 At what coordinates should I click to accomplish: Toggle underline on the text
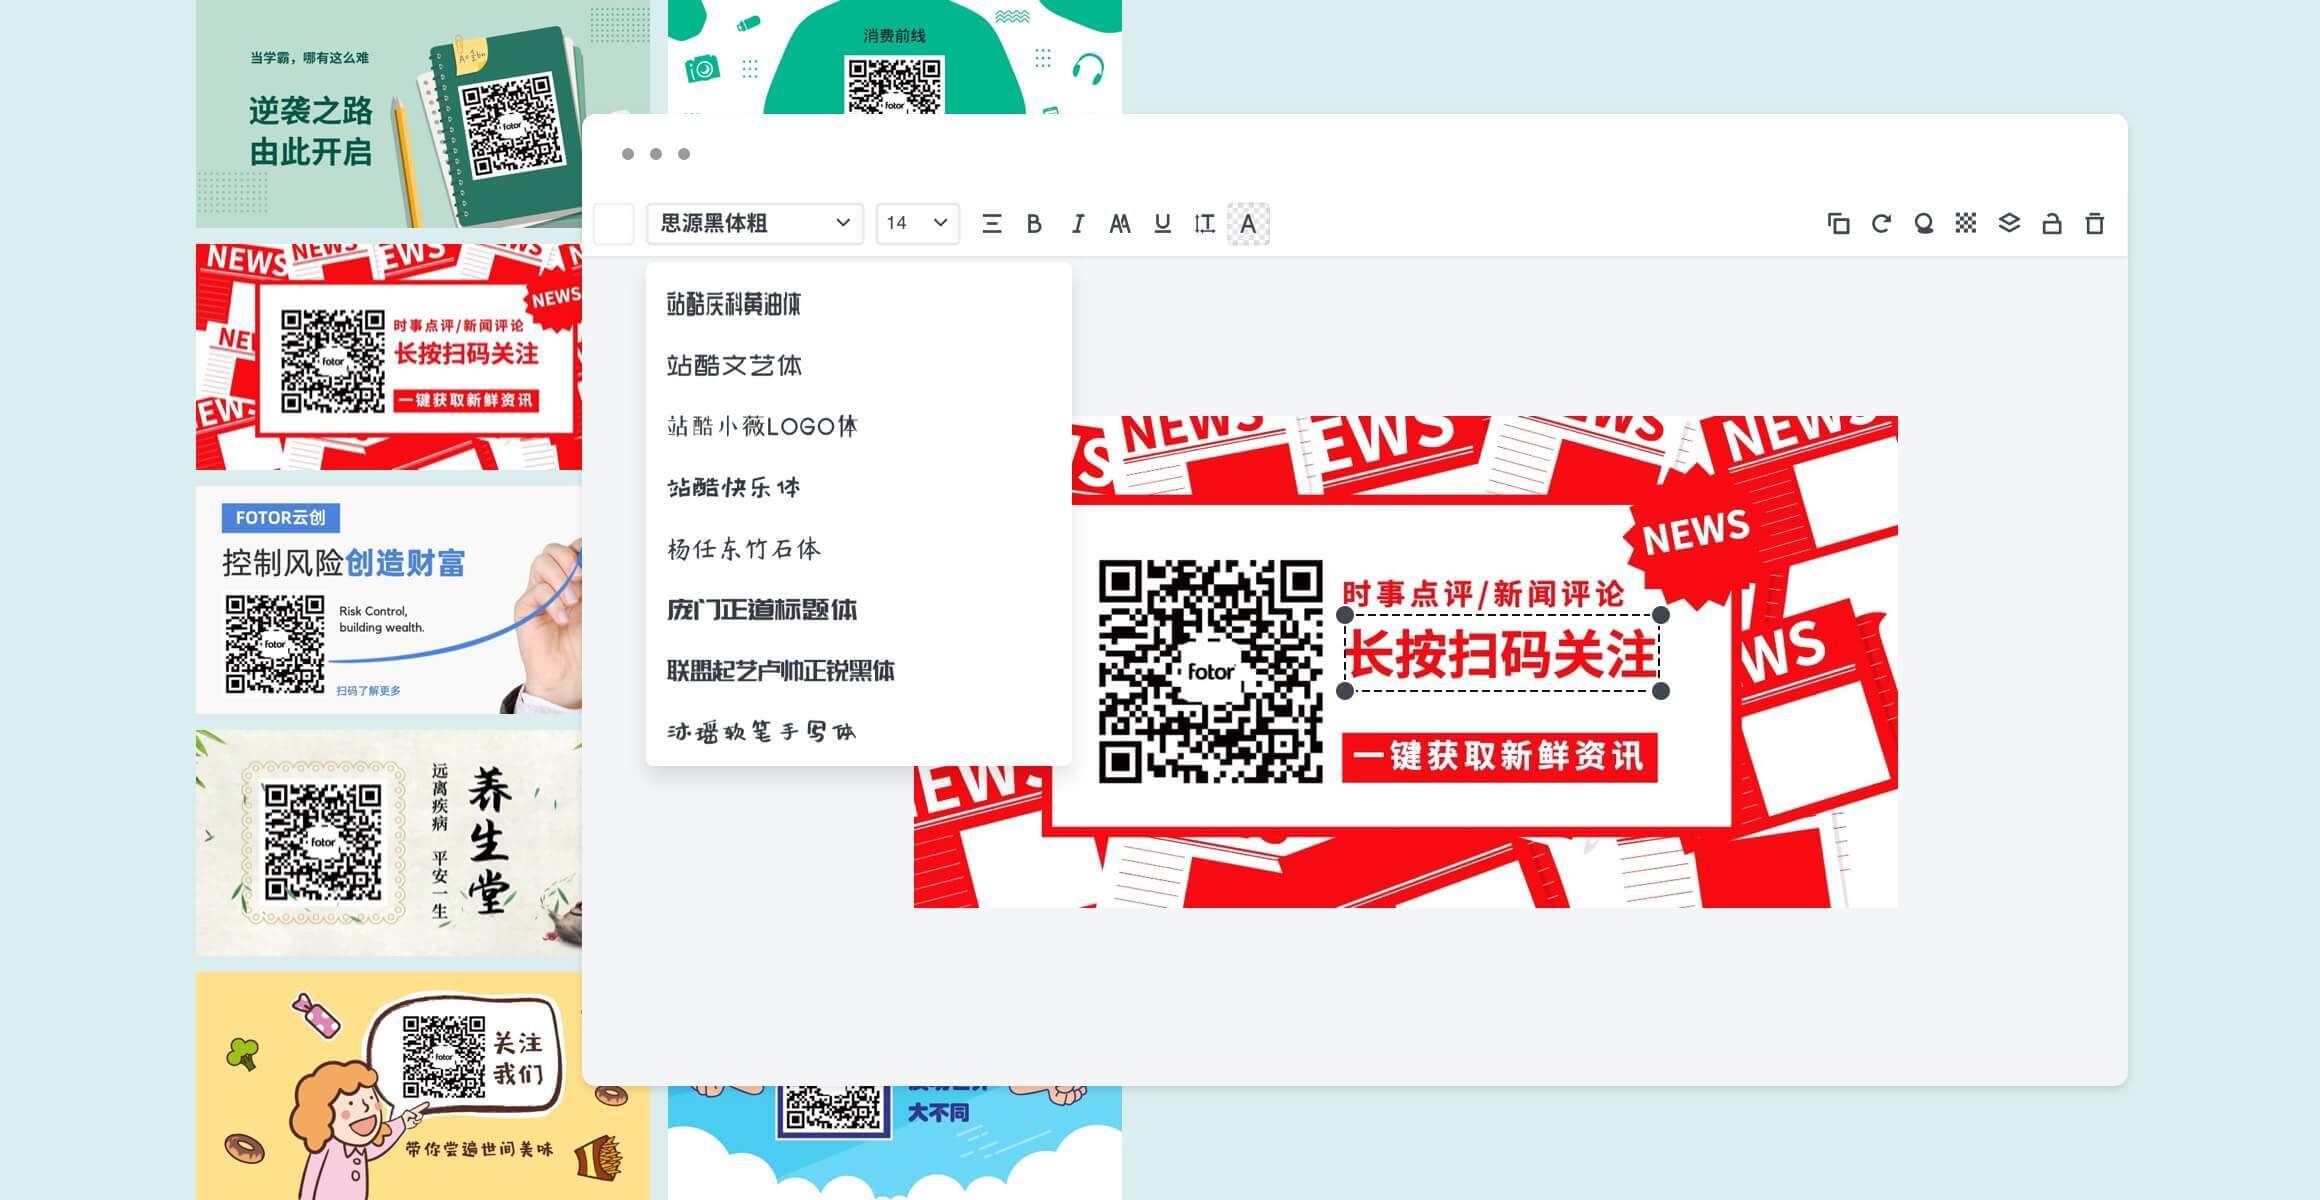point(1161,224)
